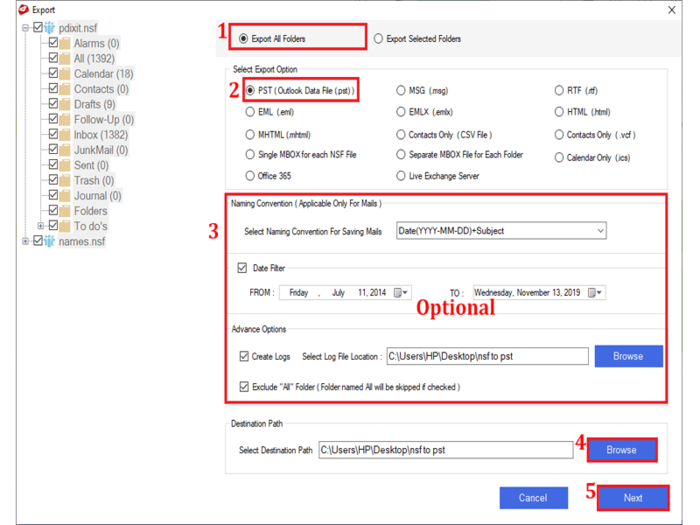Choose PST (Outlook Data File) format
Viewport: 700px width, 525px height.
coord(250,91)
